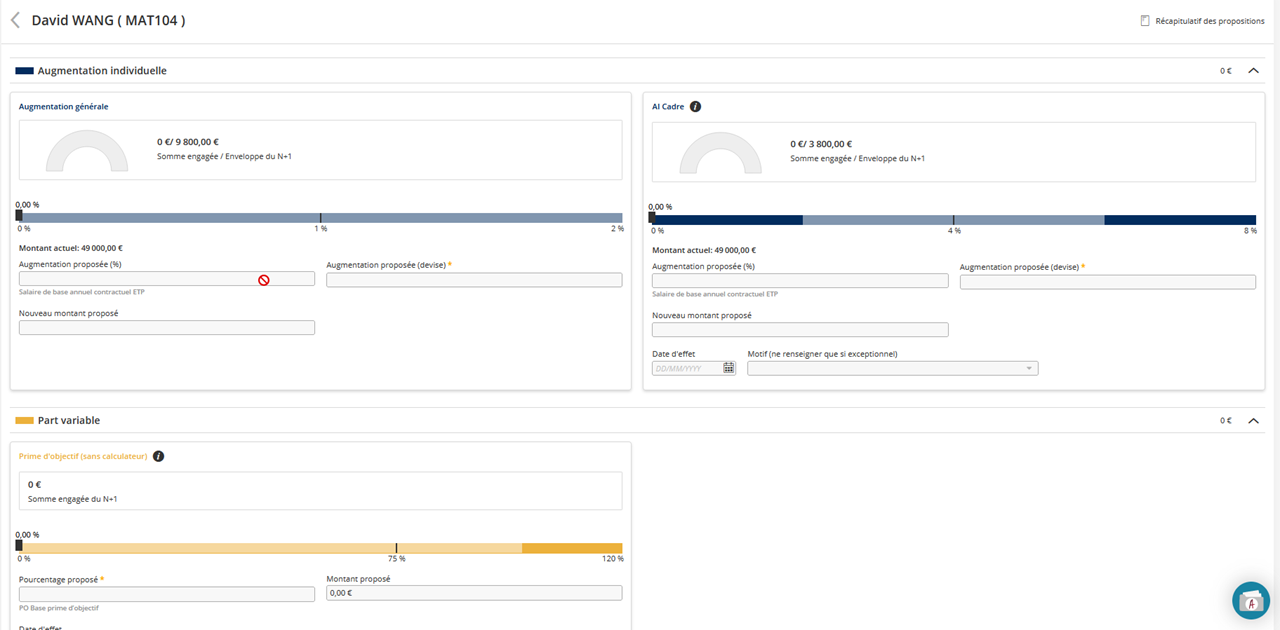The image size is (1280, 630).
Task: Click the Montant proposé field showing 0,00 €
Action: click(x=474, y=593)
